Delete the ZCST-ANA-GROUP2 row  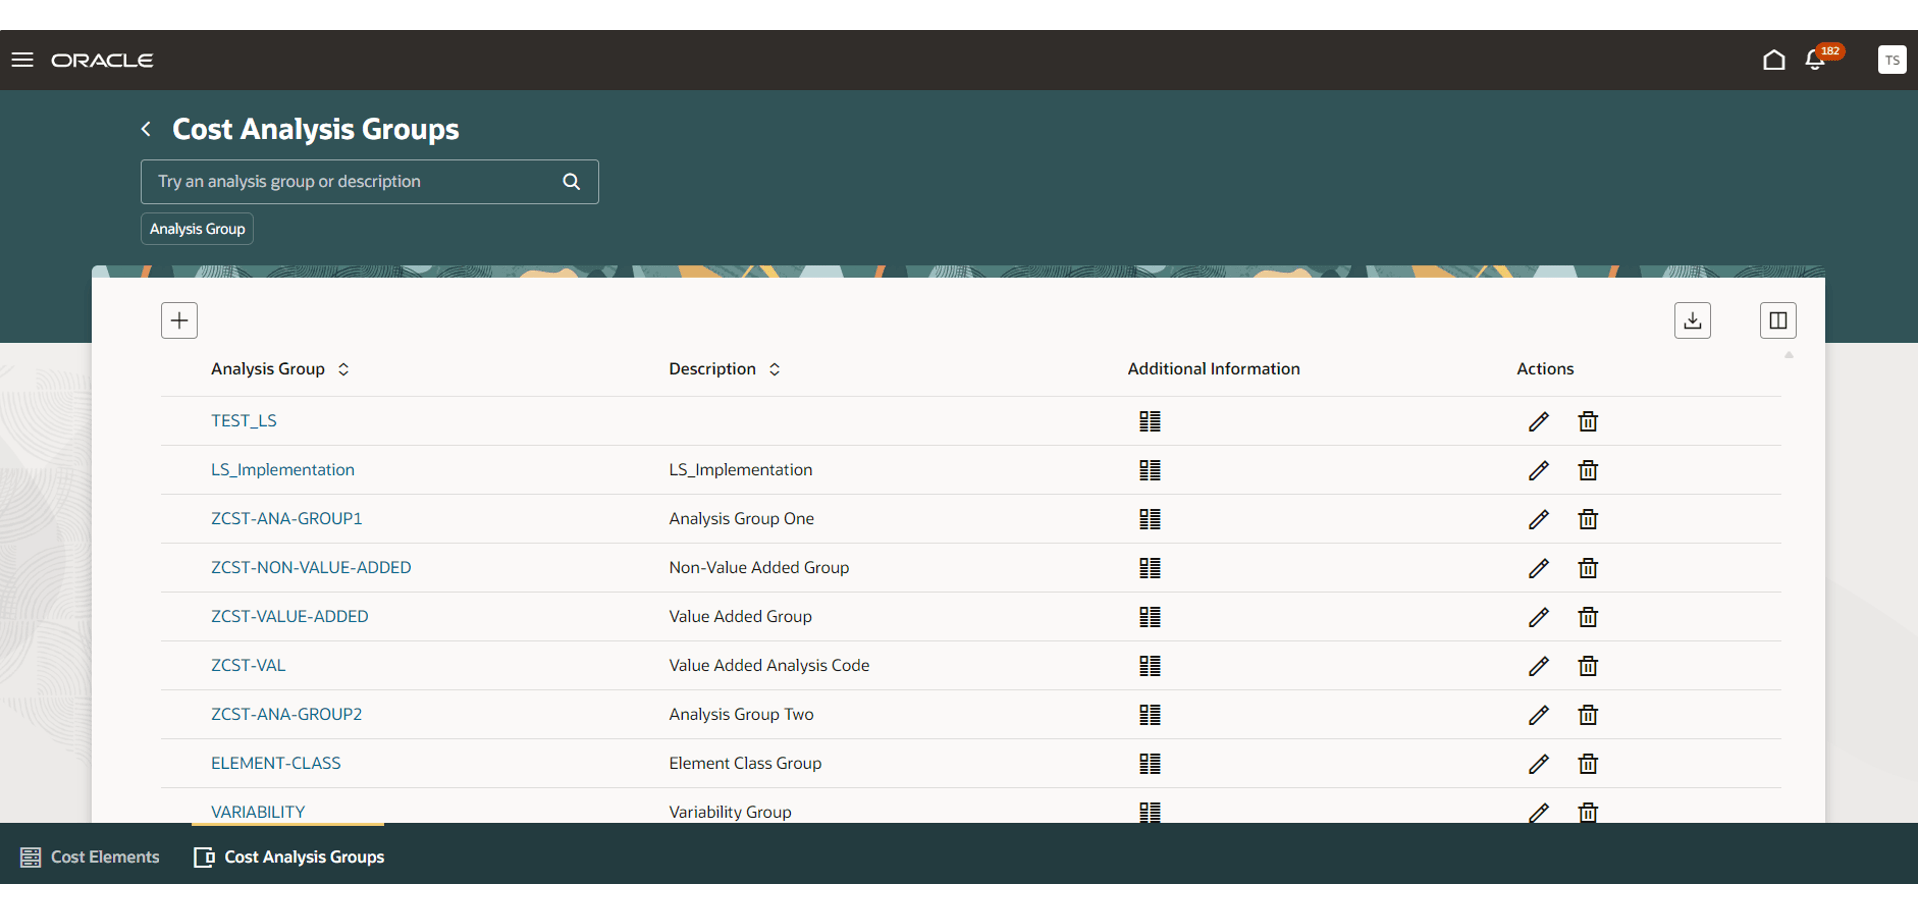(x=1587, y=715)
